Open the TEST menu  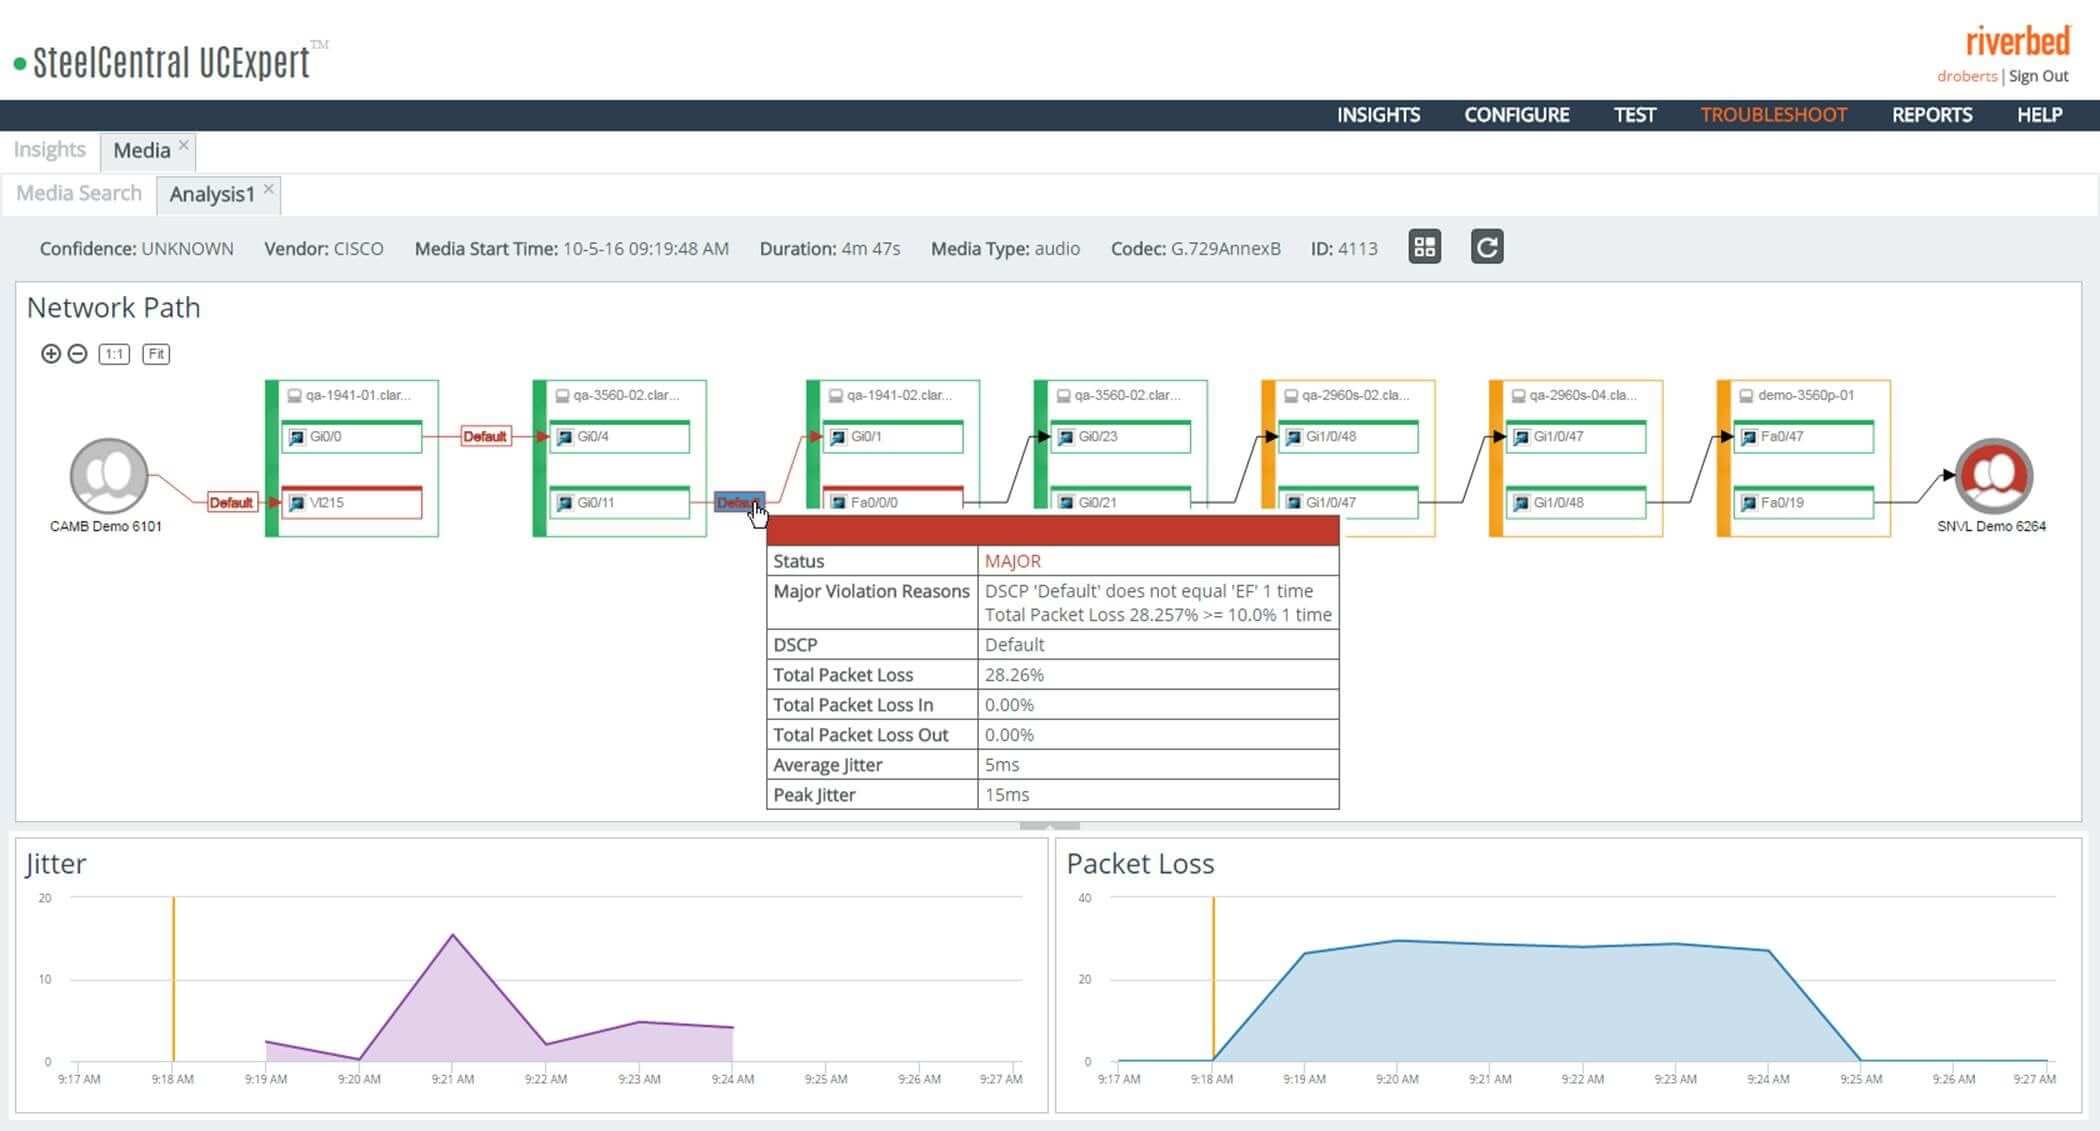(x=1635, y=115)
